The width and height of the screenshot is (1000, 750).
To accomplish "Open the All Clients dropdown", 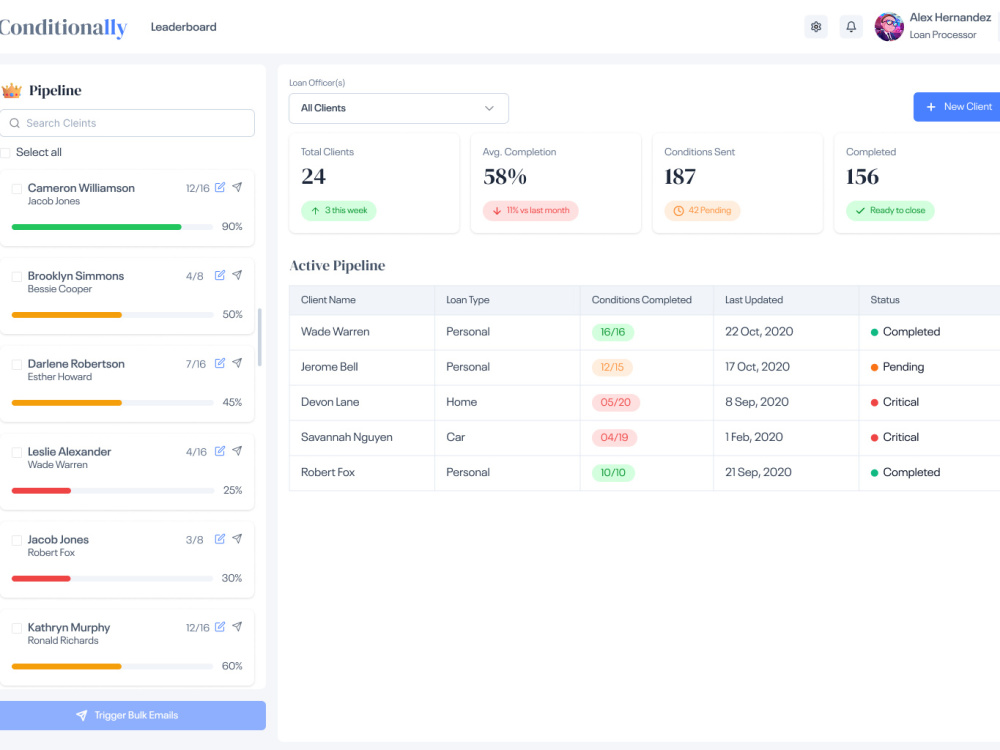I will click(x=399, y=108).
